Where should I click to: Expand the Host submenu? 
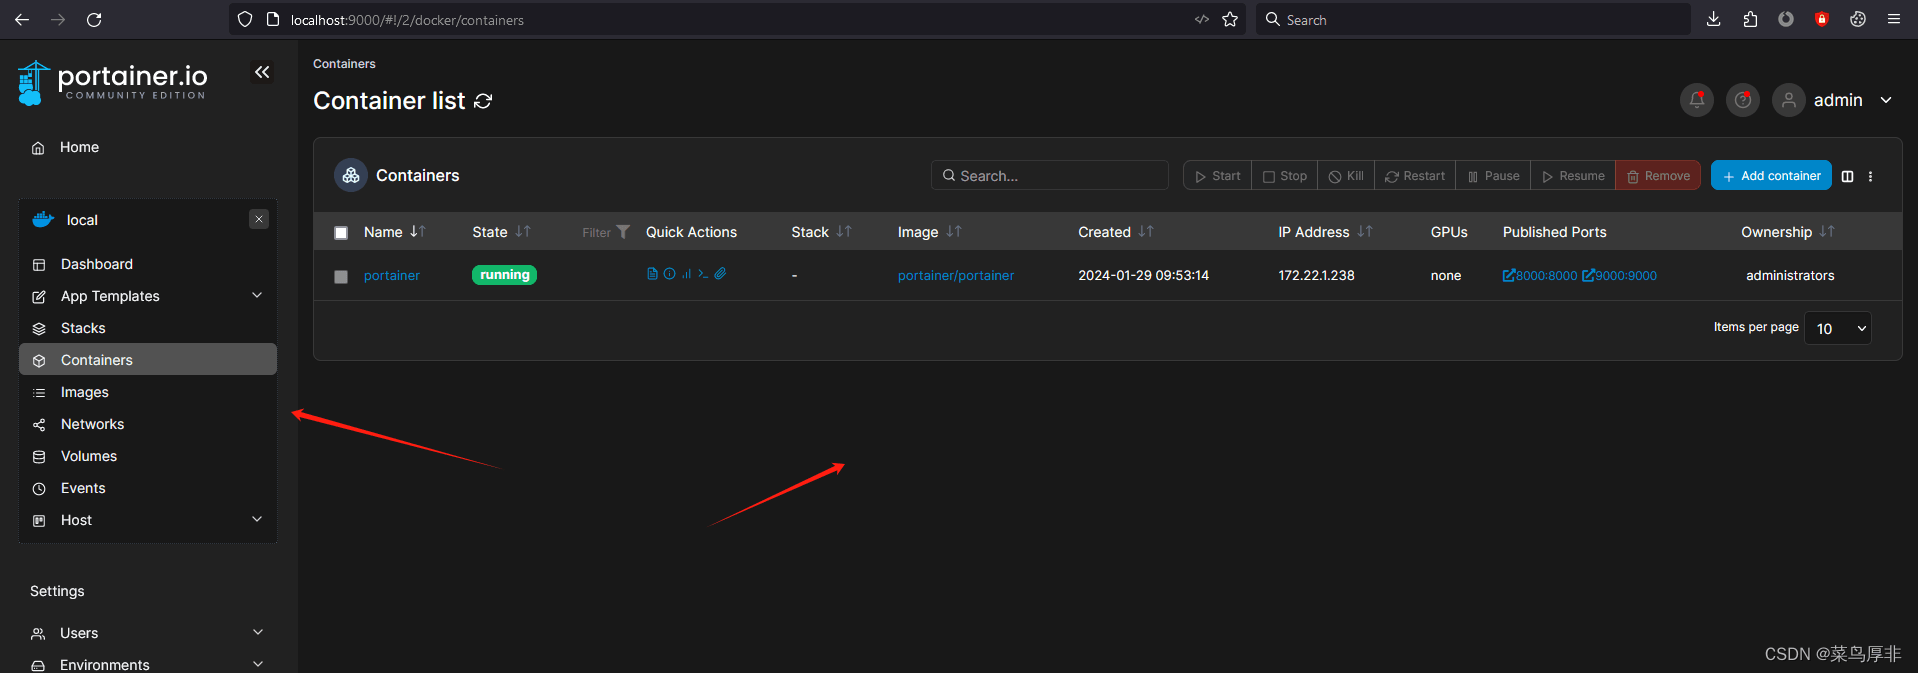(x=257, y=519)
